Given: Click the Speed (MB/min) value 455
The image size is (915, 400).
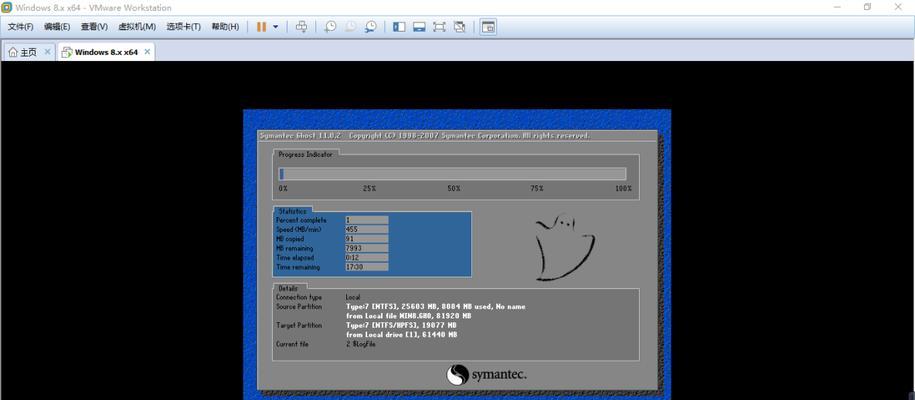Looking at the screenshot, I should (366, 229).
